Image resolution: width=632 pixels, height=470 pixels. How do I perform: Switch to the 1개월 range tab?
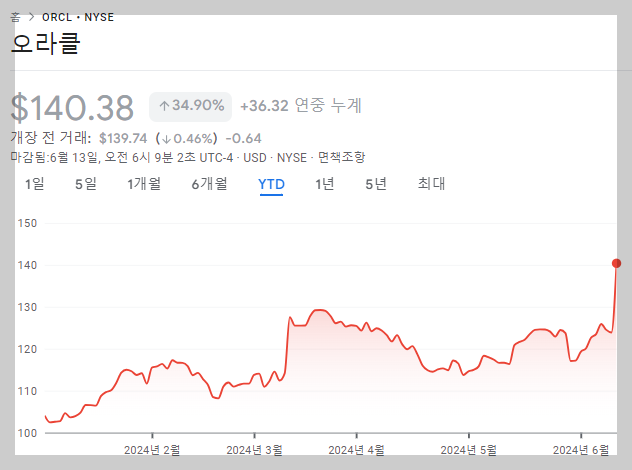(x=144, y=184)
